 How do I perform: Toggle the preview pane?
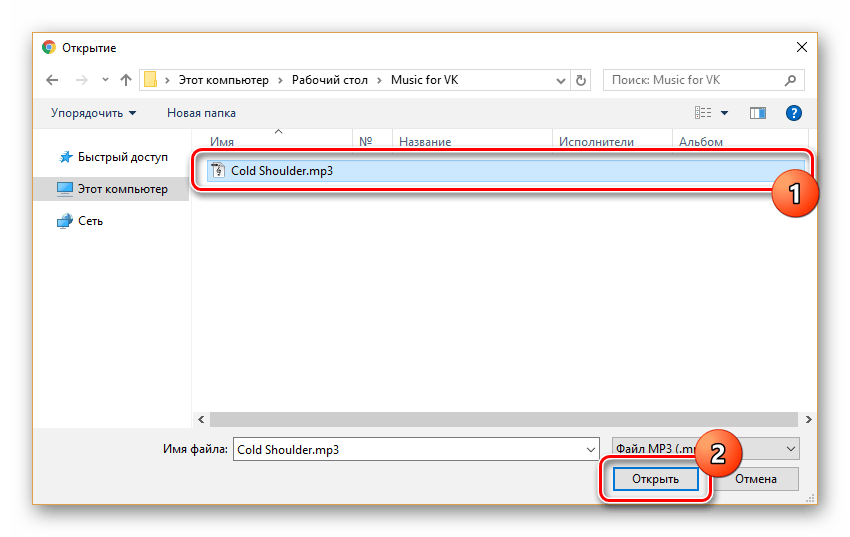758,113
